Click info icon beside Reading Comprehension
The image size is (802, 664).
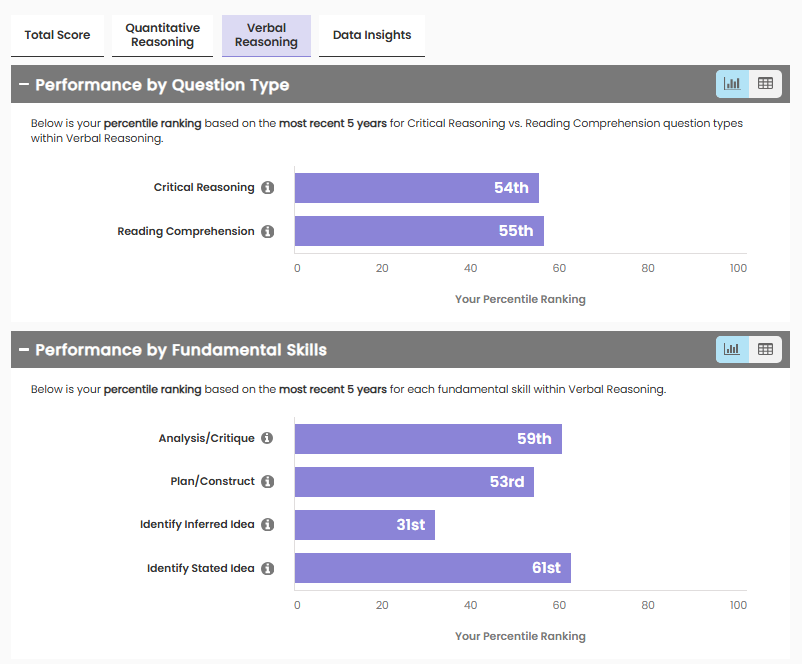pyautogui.click(x=267, y=232)
